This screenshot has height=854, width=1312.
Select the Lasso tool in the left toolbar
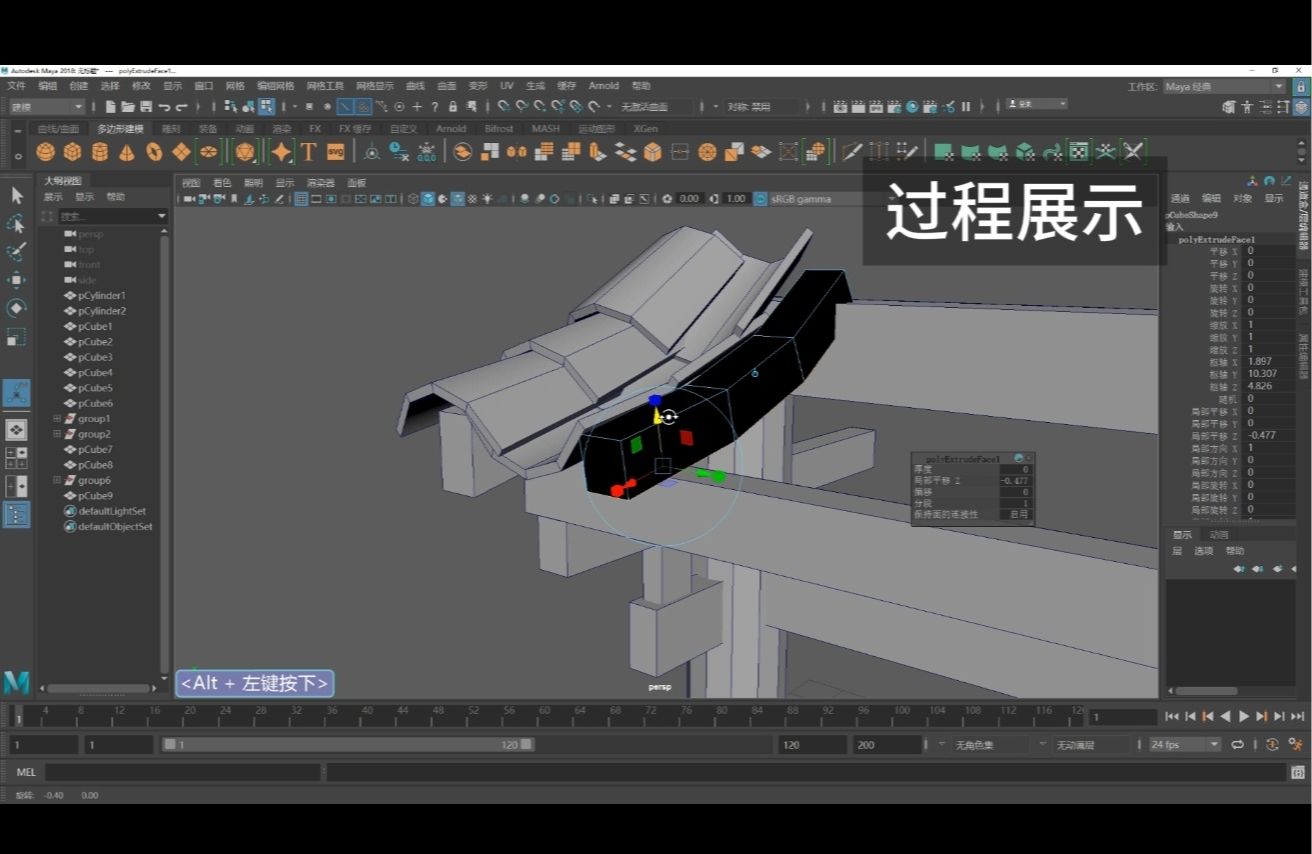tap(16, 222)
